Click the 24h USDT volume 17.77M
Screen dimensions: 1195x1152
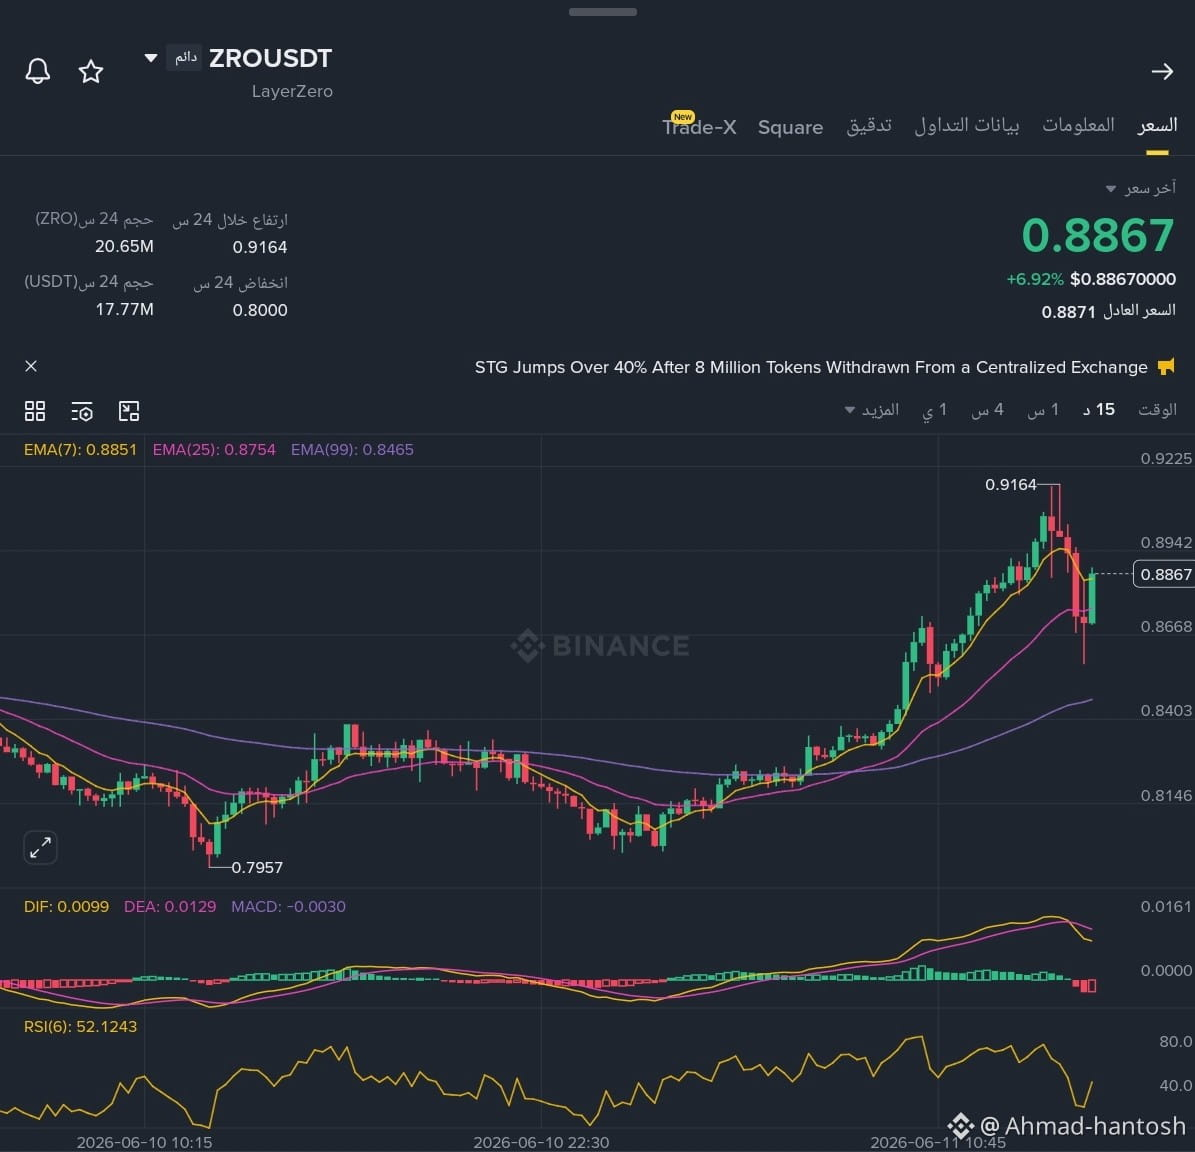tap(124, 309)
